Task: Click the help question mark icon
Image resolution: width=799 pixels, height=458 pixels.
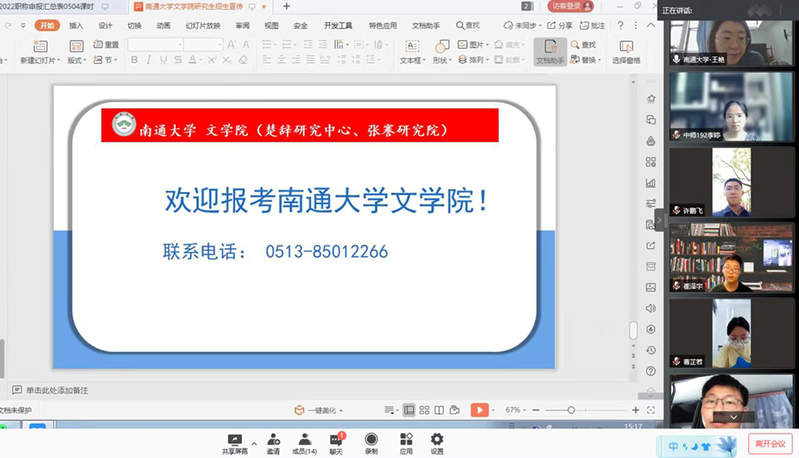Action: coord(620,25)
